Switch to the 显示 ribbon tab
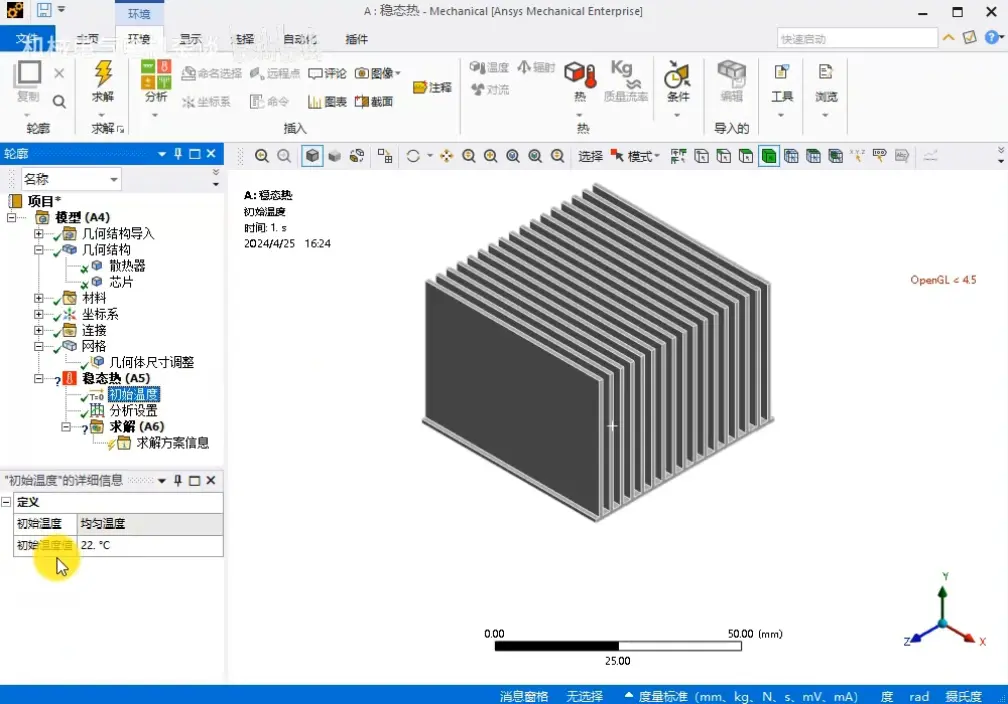 (x=190, y=39)
